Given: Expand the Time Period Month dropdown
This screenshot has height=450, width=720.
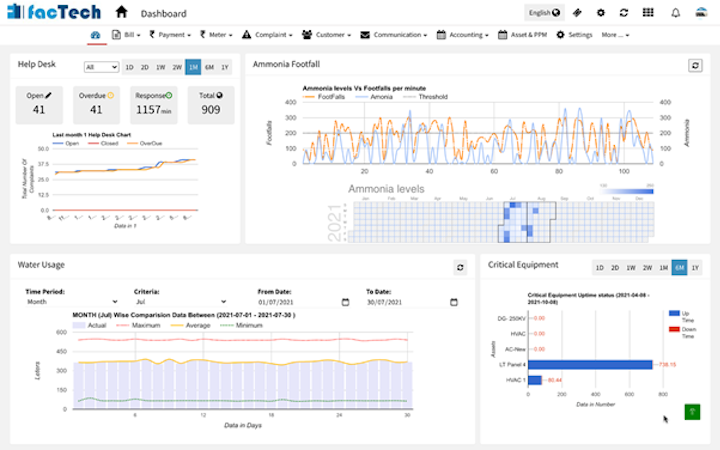Looking at the screenshot, I should pos(72,302).
